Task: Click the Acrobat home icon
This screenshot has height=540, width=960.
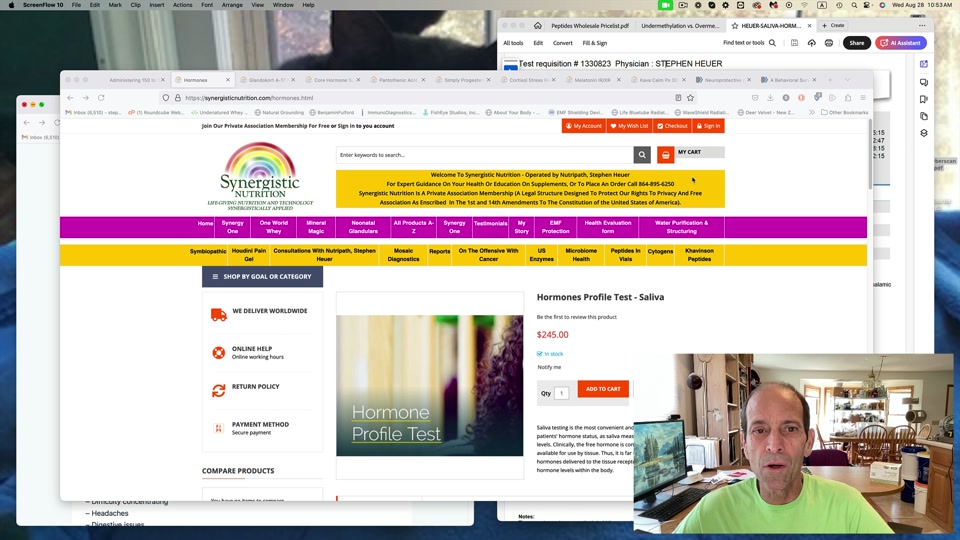Action: [x=537, y=26]
